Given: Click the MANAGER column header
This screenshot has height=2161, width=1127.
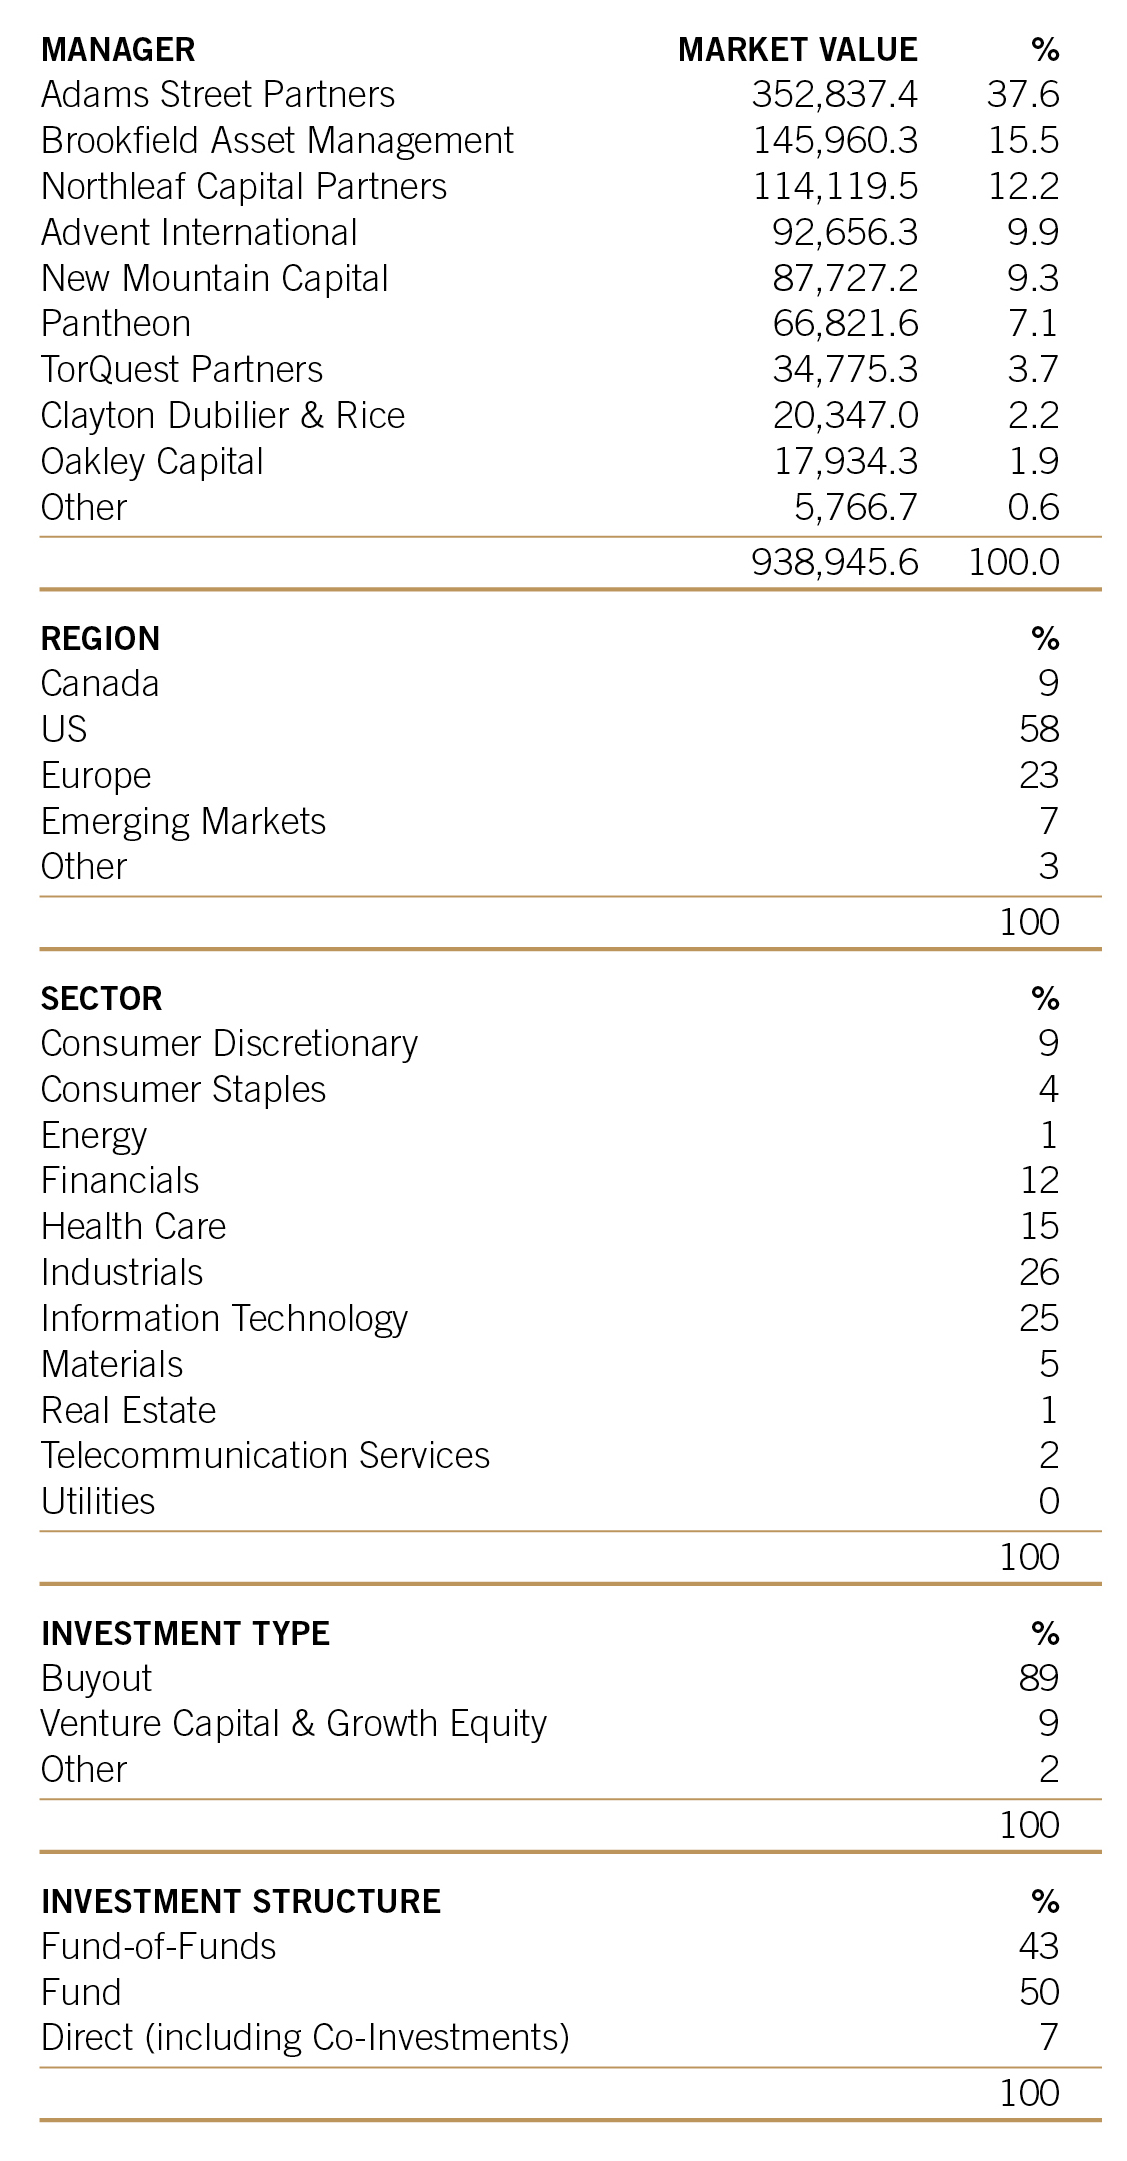Looking at the screenshot, I should (118, 49).
